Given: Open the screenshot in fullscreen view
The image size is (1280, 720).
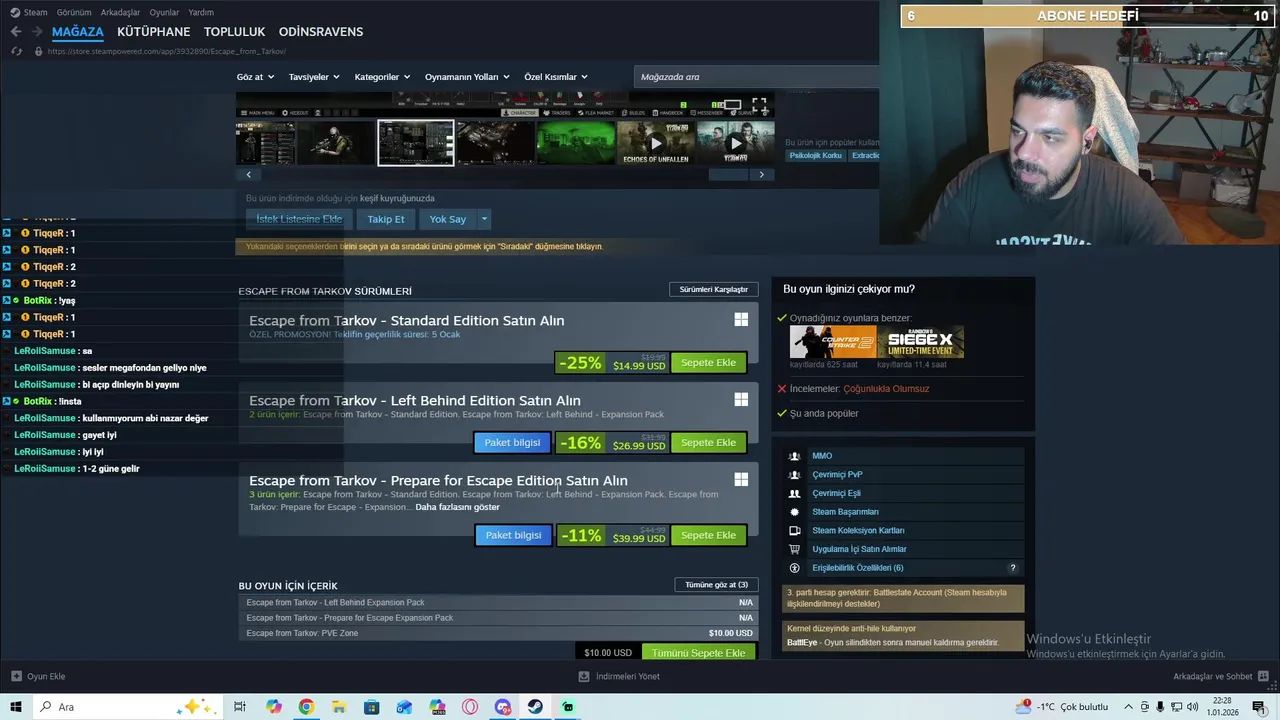Looking at the screenshot, I should click(759, 104).
